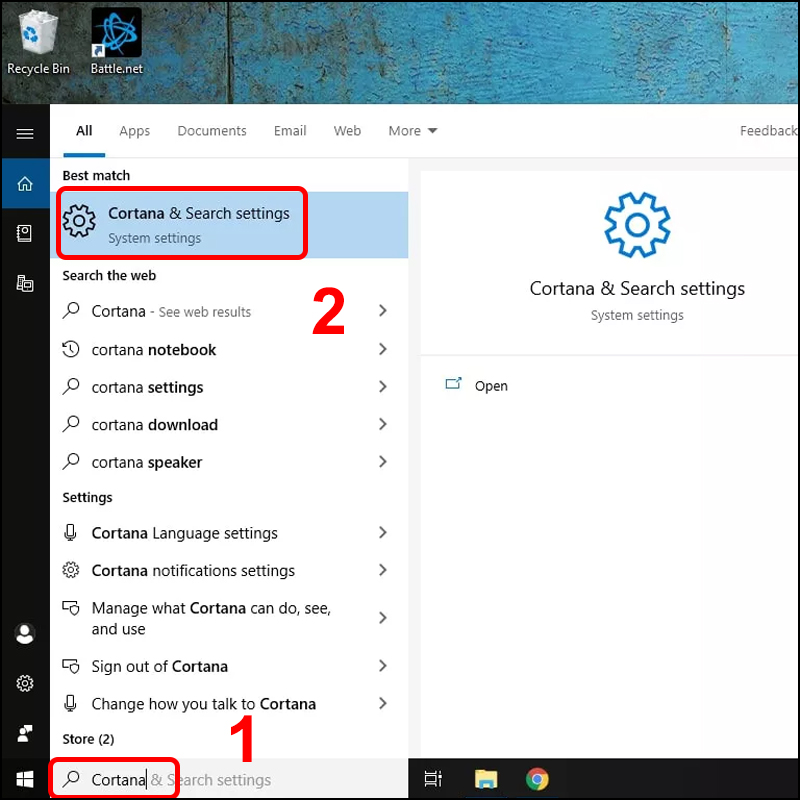Expand arrow next to cortana speaker

(x=383, y=462)
